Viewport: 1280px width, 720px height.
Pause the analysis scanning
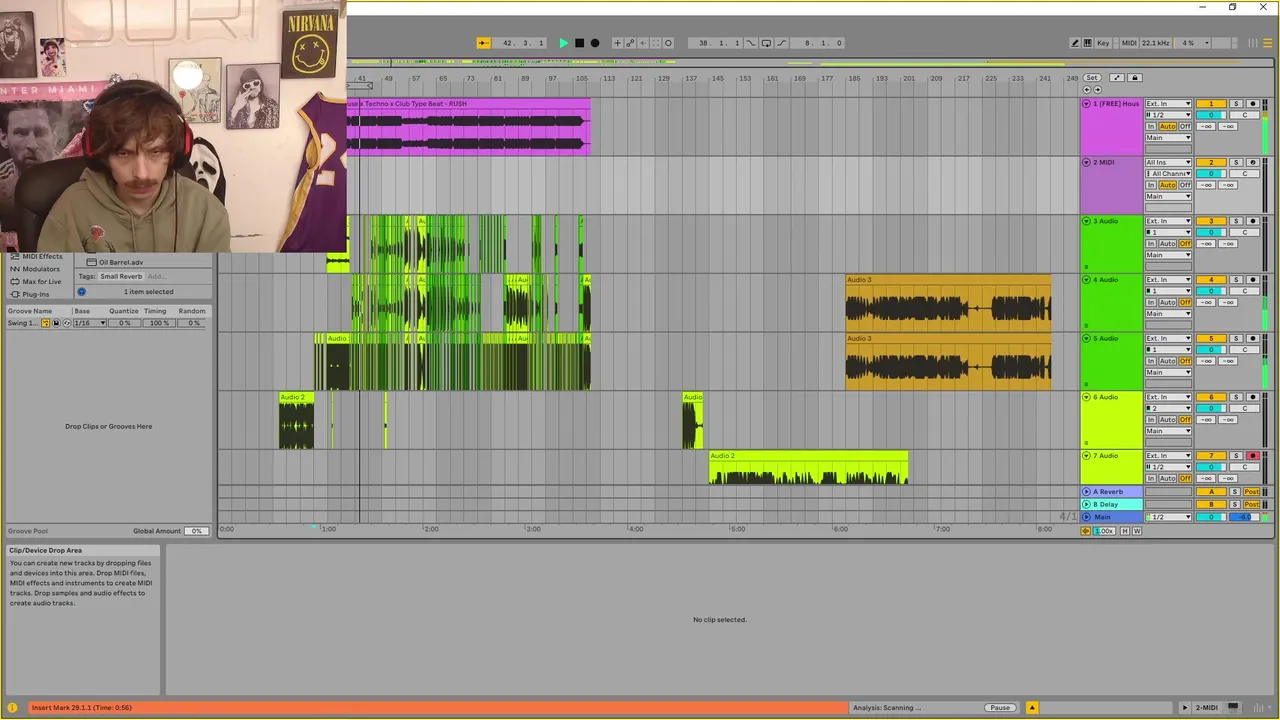point(1000,708)
